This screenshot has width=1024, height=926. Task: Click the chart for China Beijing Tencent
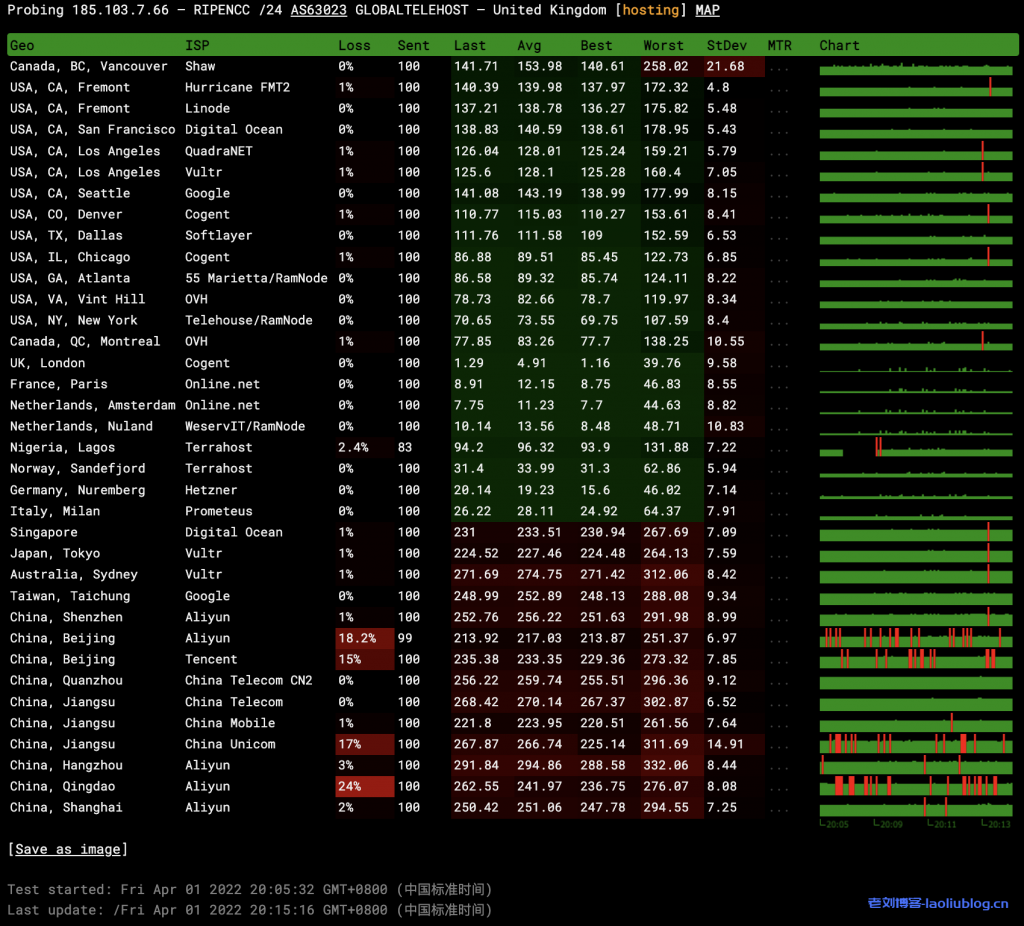point(915,659)
